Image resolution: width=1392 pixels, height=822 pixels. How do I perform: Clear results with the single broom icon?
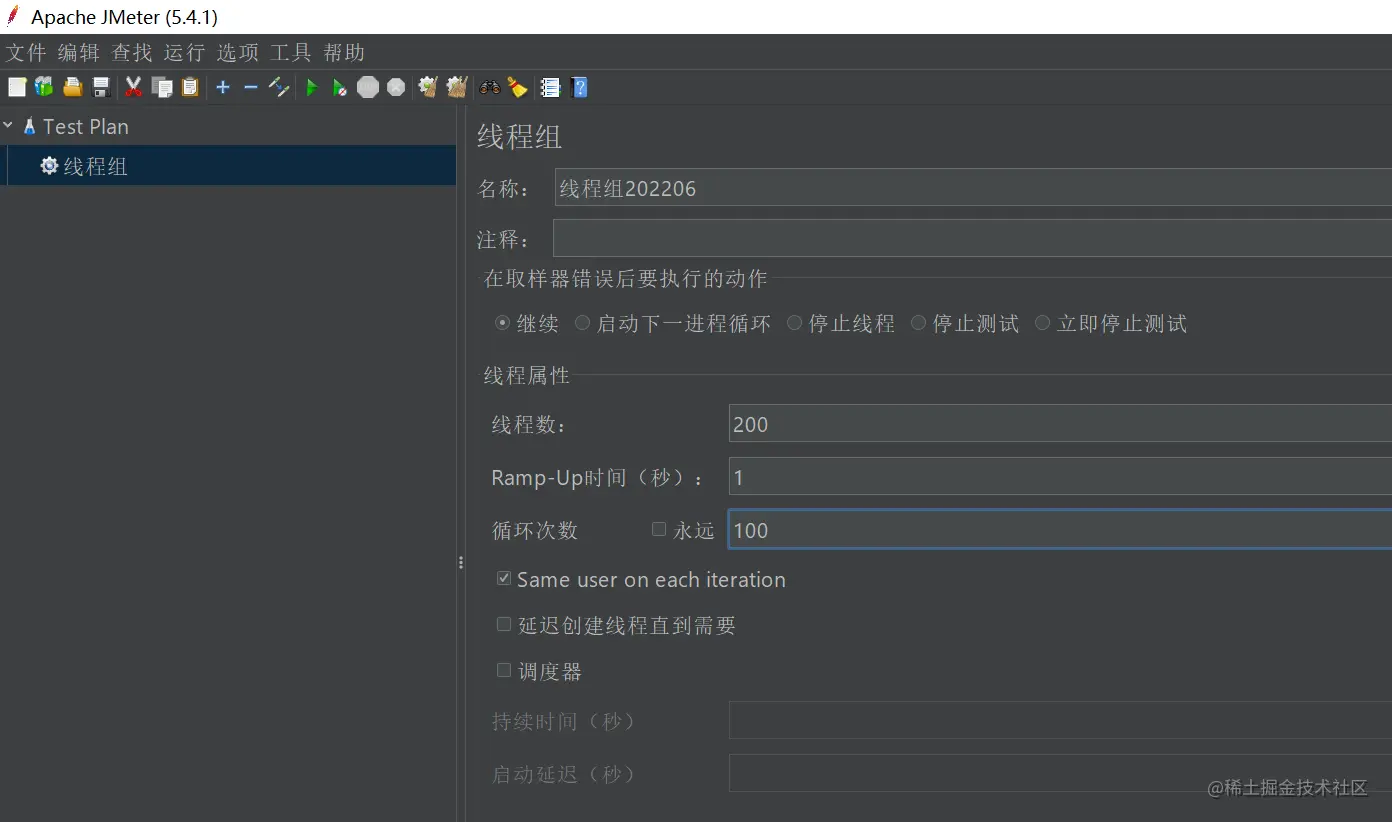[428, 88]
